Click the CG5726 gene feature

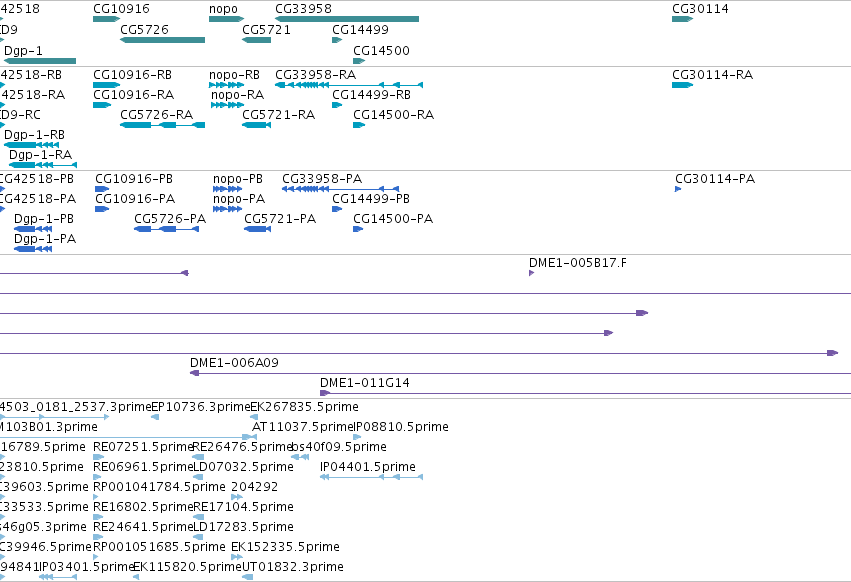[x=162, y=40]
